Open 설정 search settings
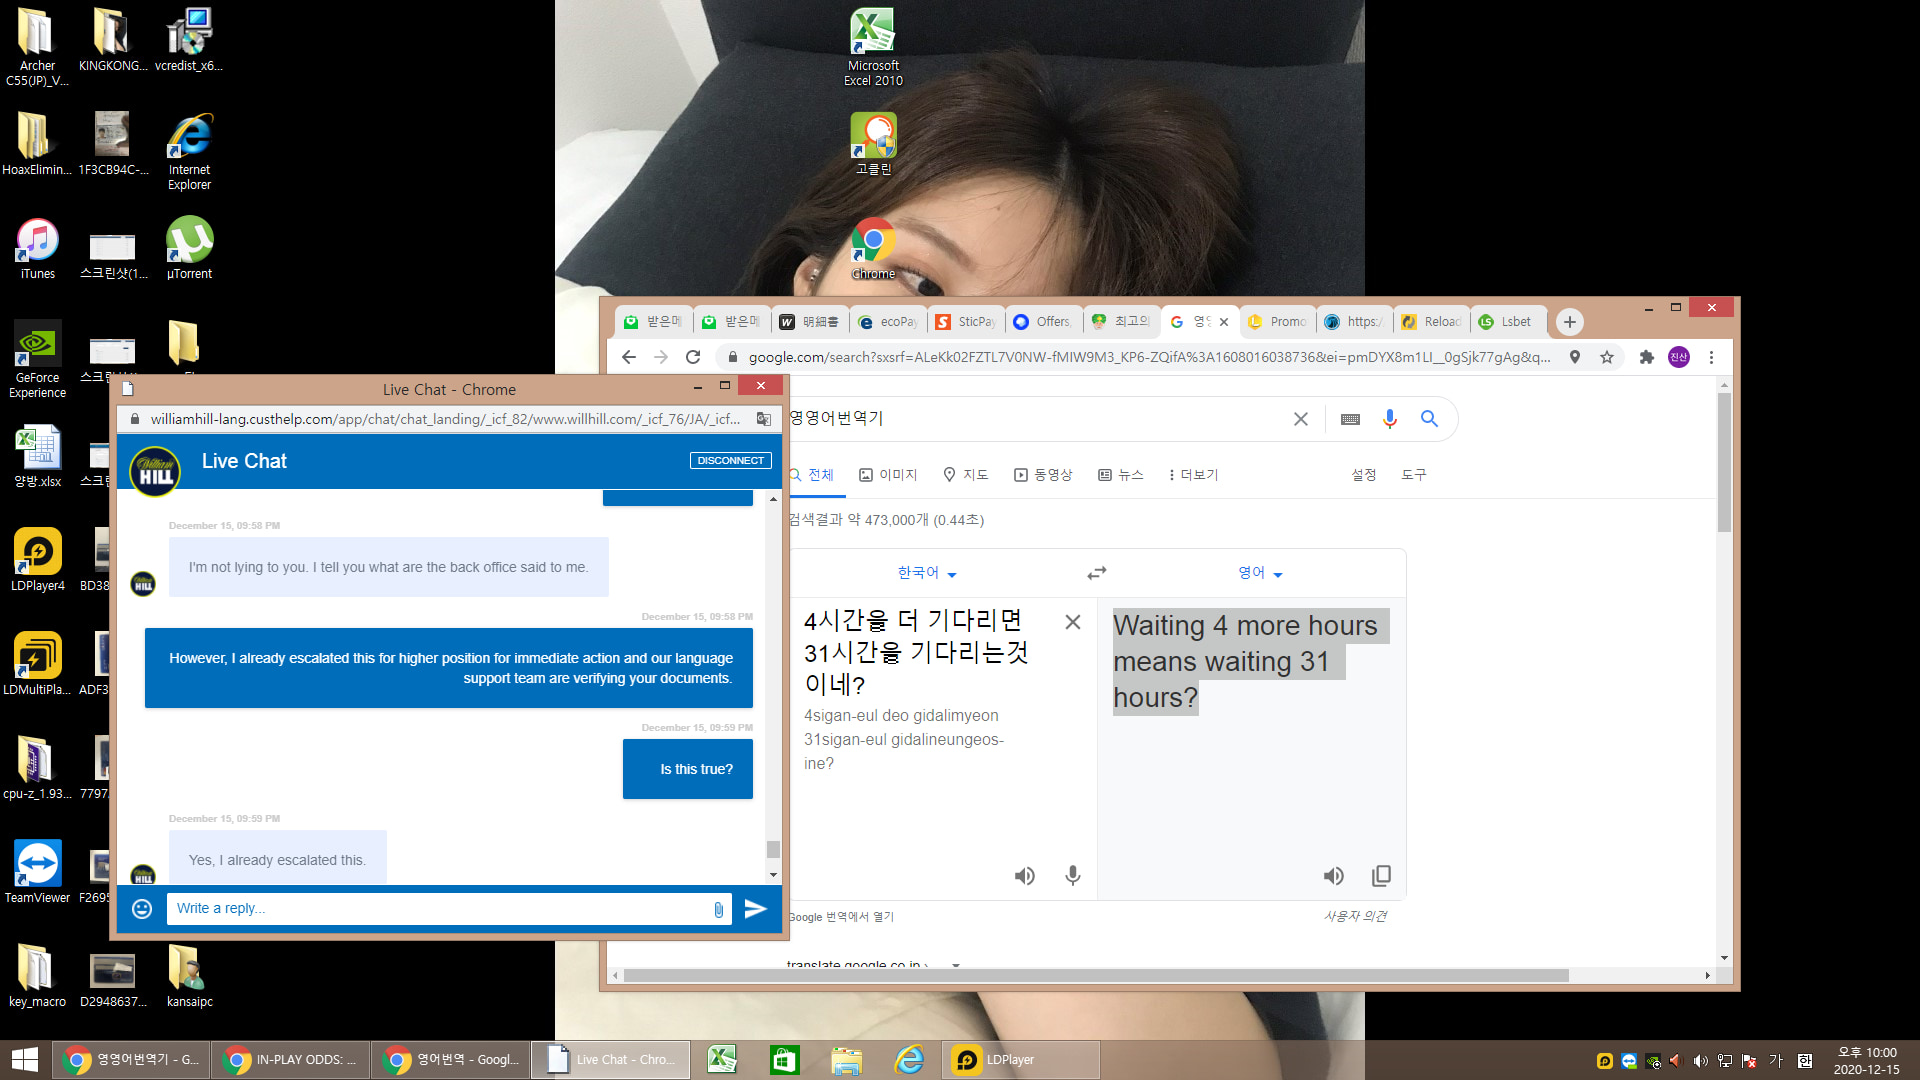Viewport: 1920px width, 1080px height. 1364,475
